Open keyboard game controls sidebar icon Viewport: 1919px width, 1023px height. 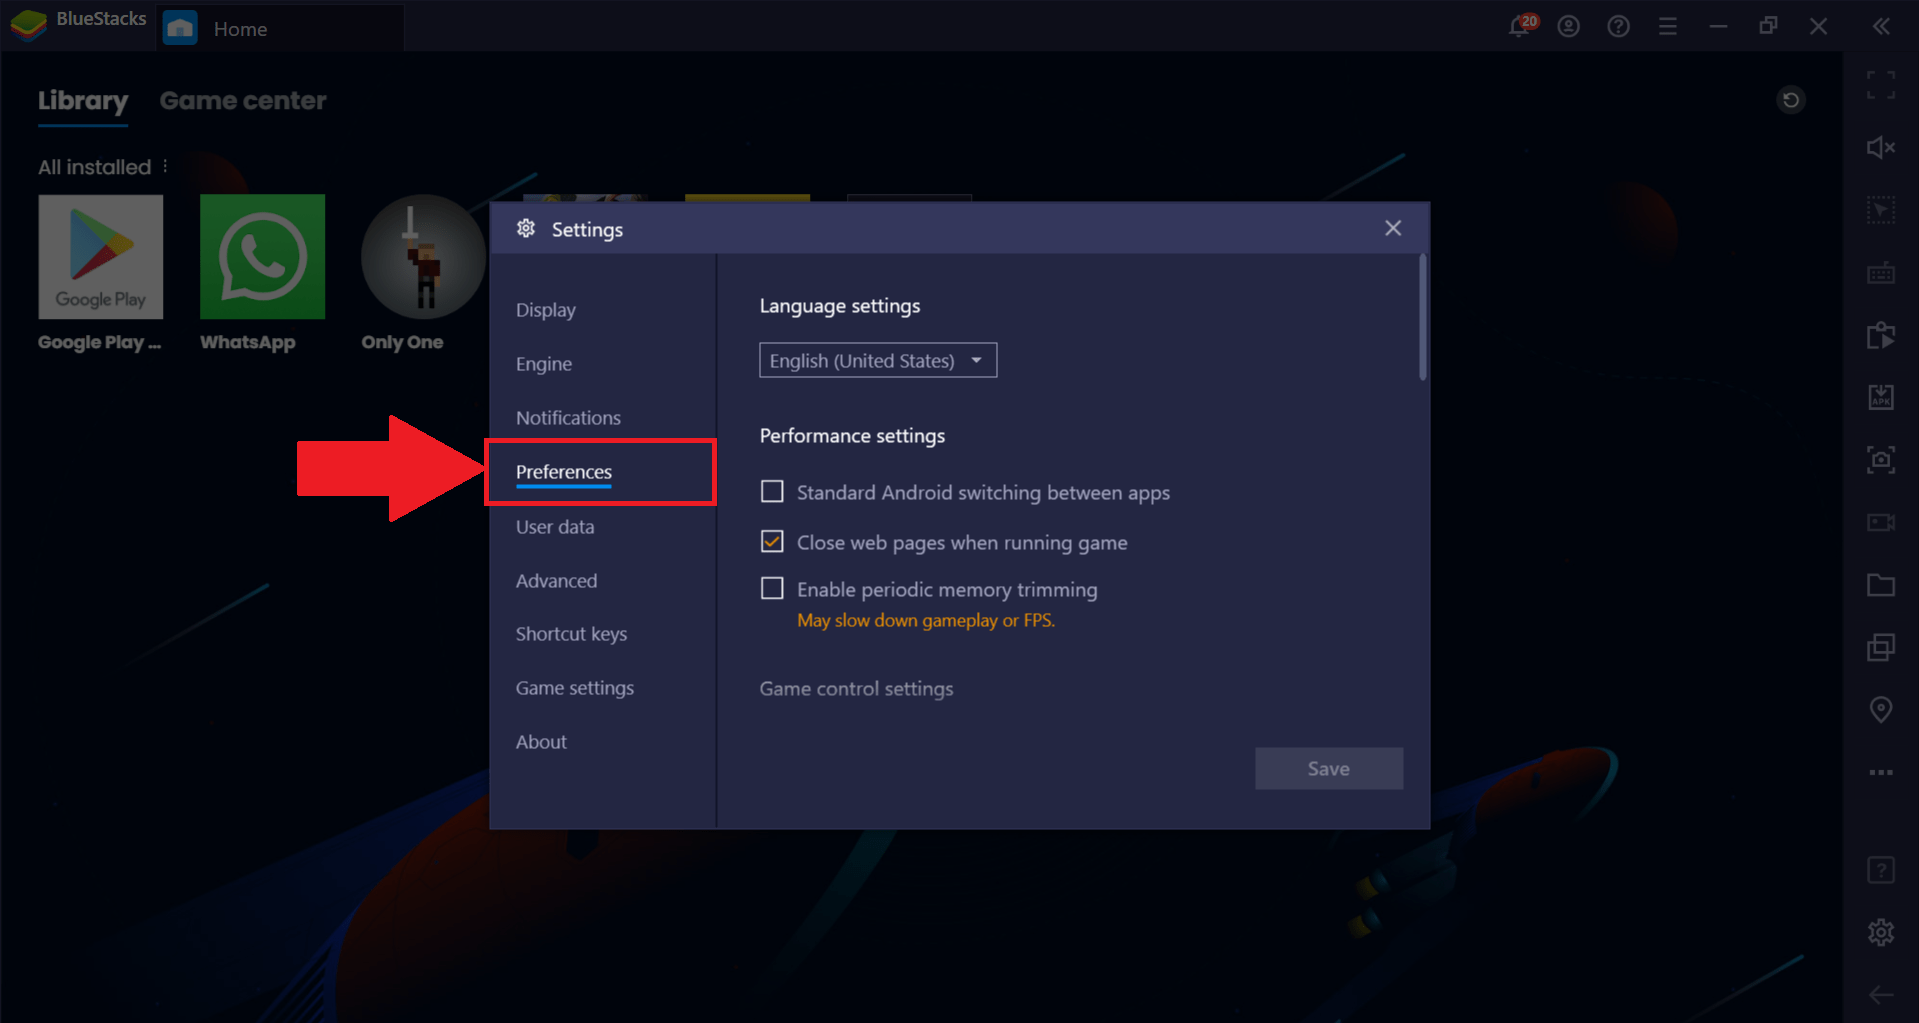(x=1881, y=273)
